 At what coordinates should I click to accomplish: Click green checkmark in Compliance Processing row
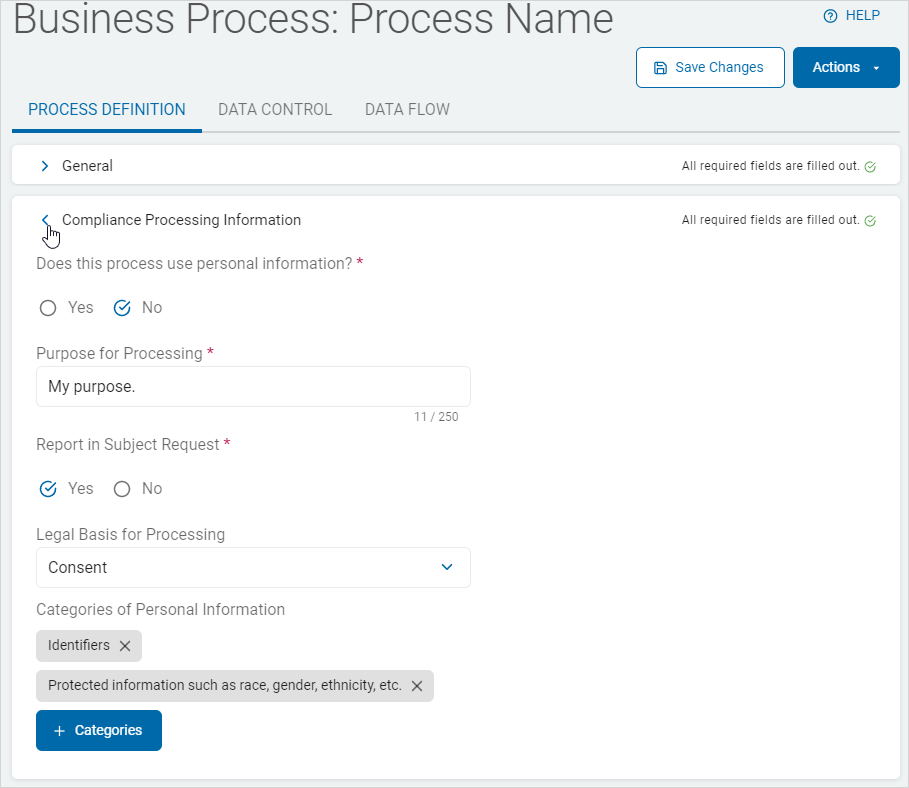pyautogui.click(x=870, y=221)
